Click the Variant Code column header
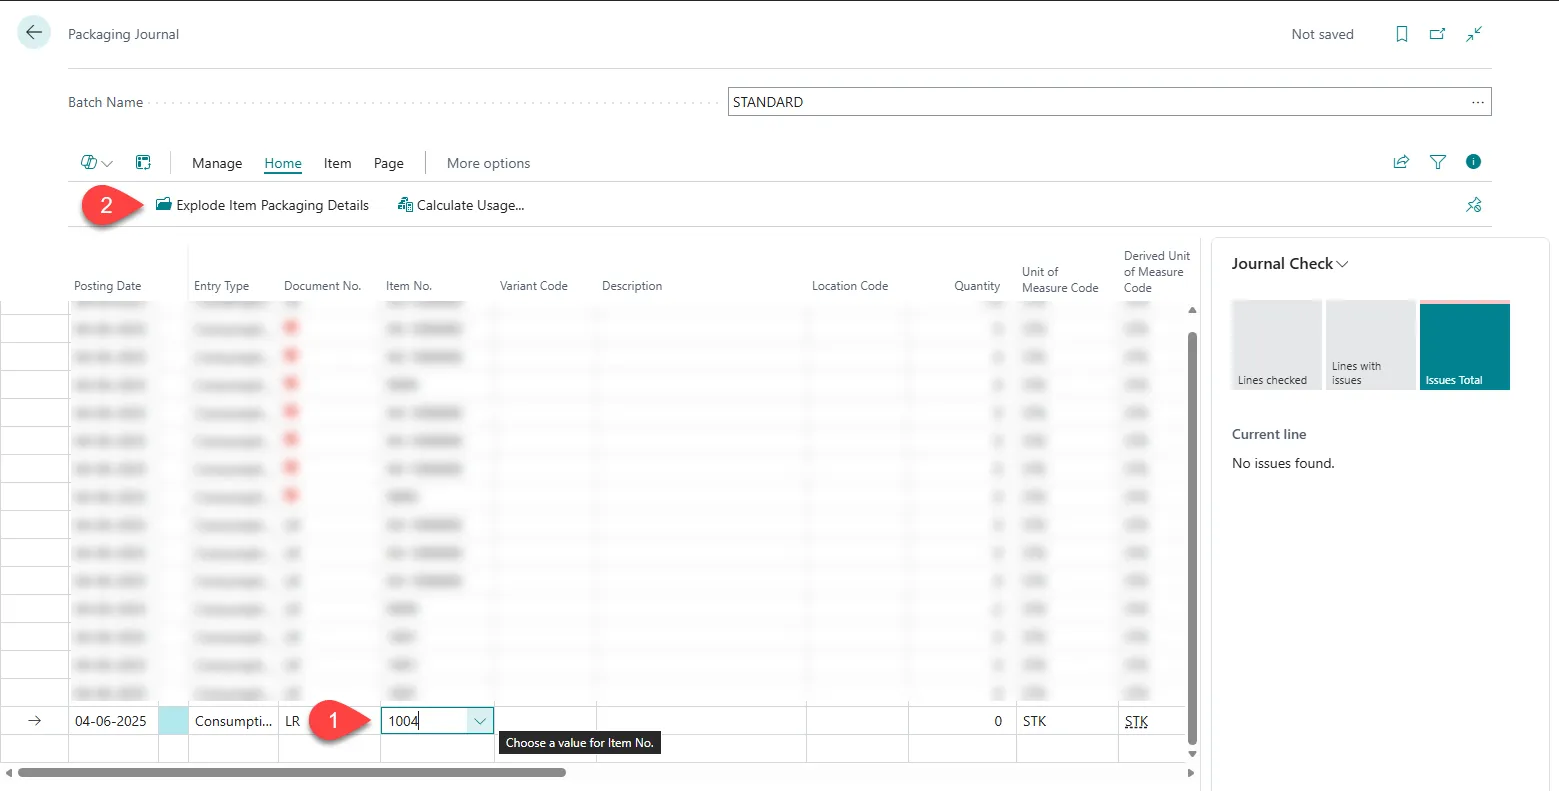This screenshot has height=791, width=1559. (534, 286)
